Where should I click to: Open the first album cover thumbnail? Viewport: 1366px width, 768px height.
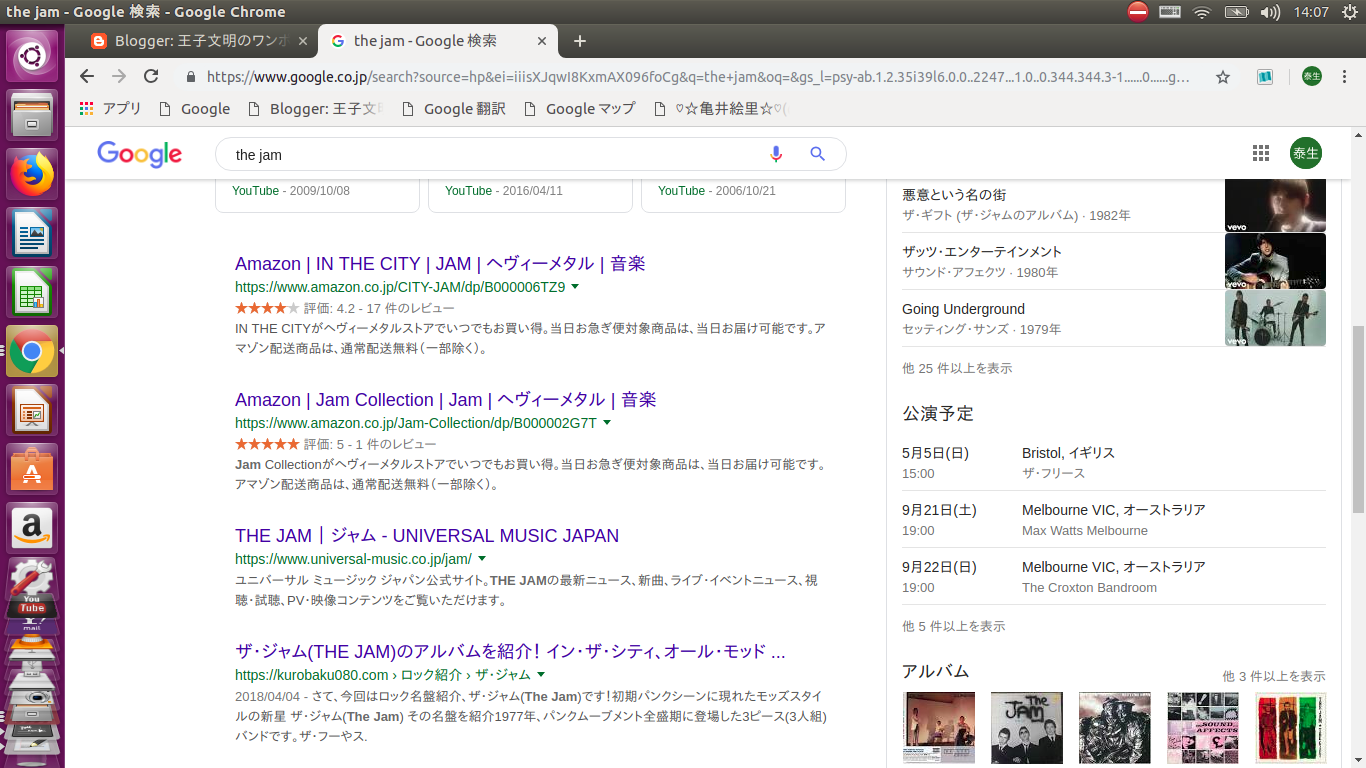[x=938, y=727]
